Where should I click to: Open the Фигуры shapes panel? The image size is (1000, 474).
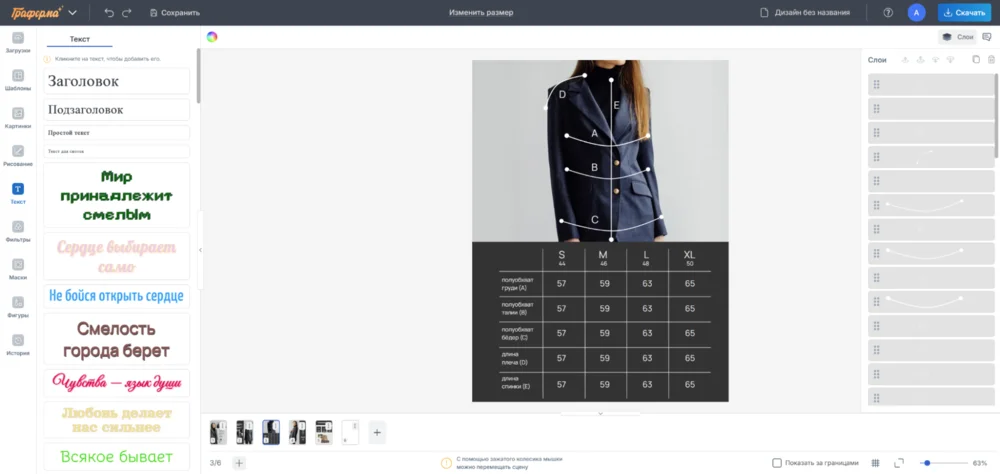pyautogui.click(x=18, y=307)
